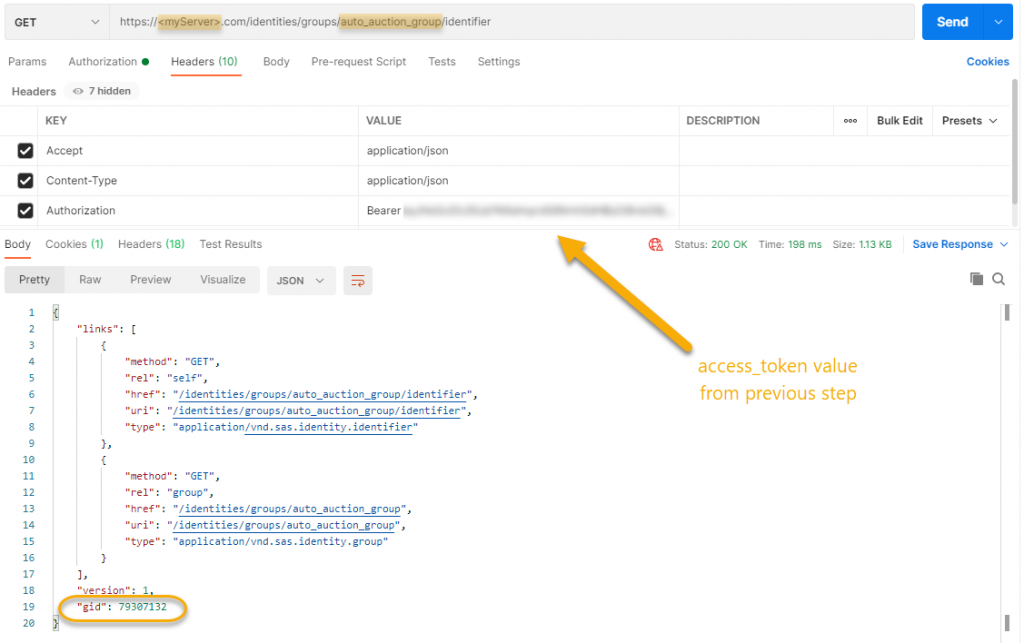Click the "links" key on line 2
The height and width of the screenshot is (643, 1024).
click(x=98, y=329)
